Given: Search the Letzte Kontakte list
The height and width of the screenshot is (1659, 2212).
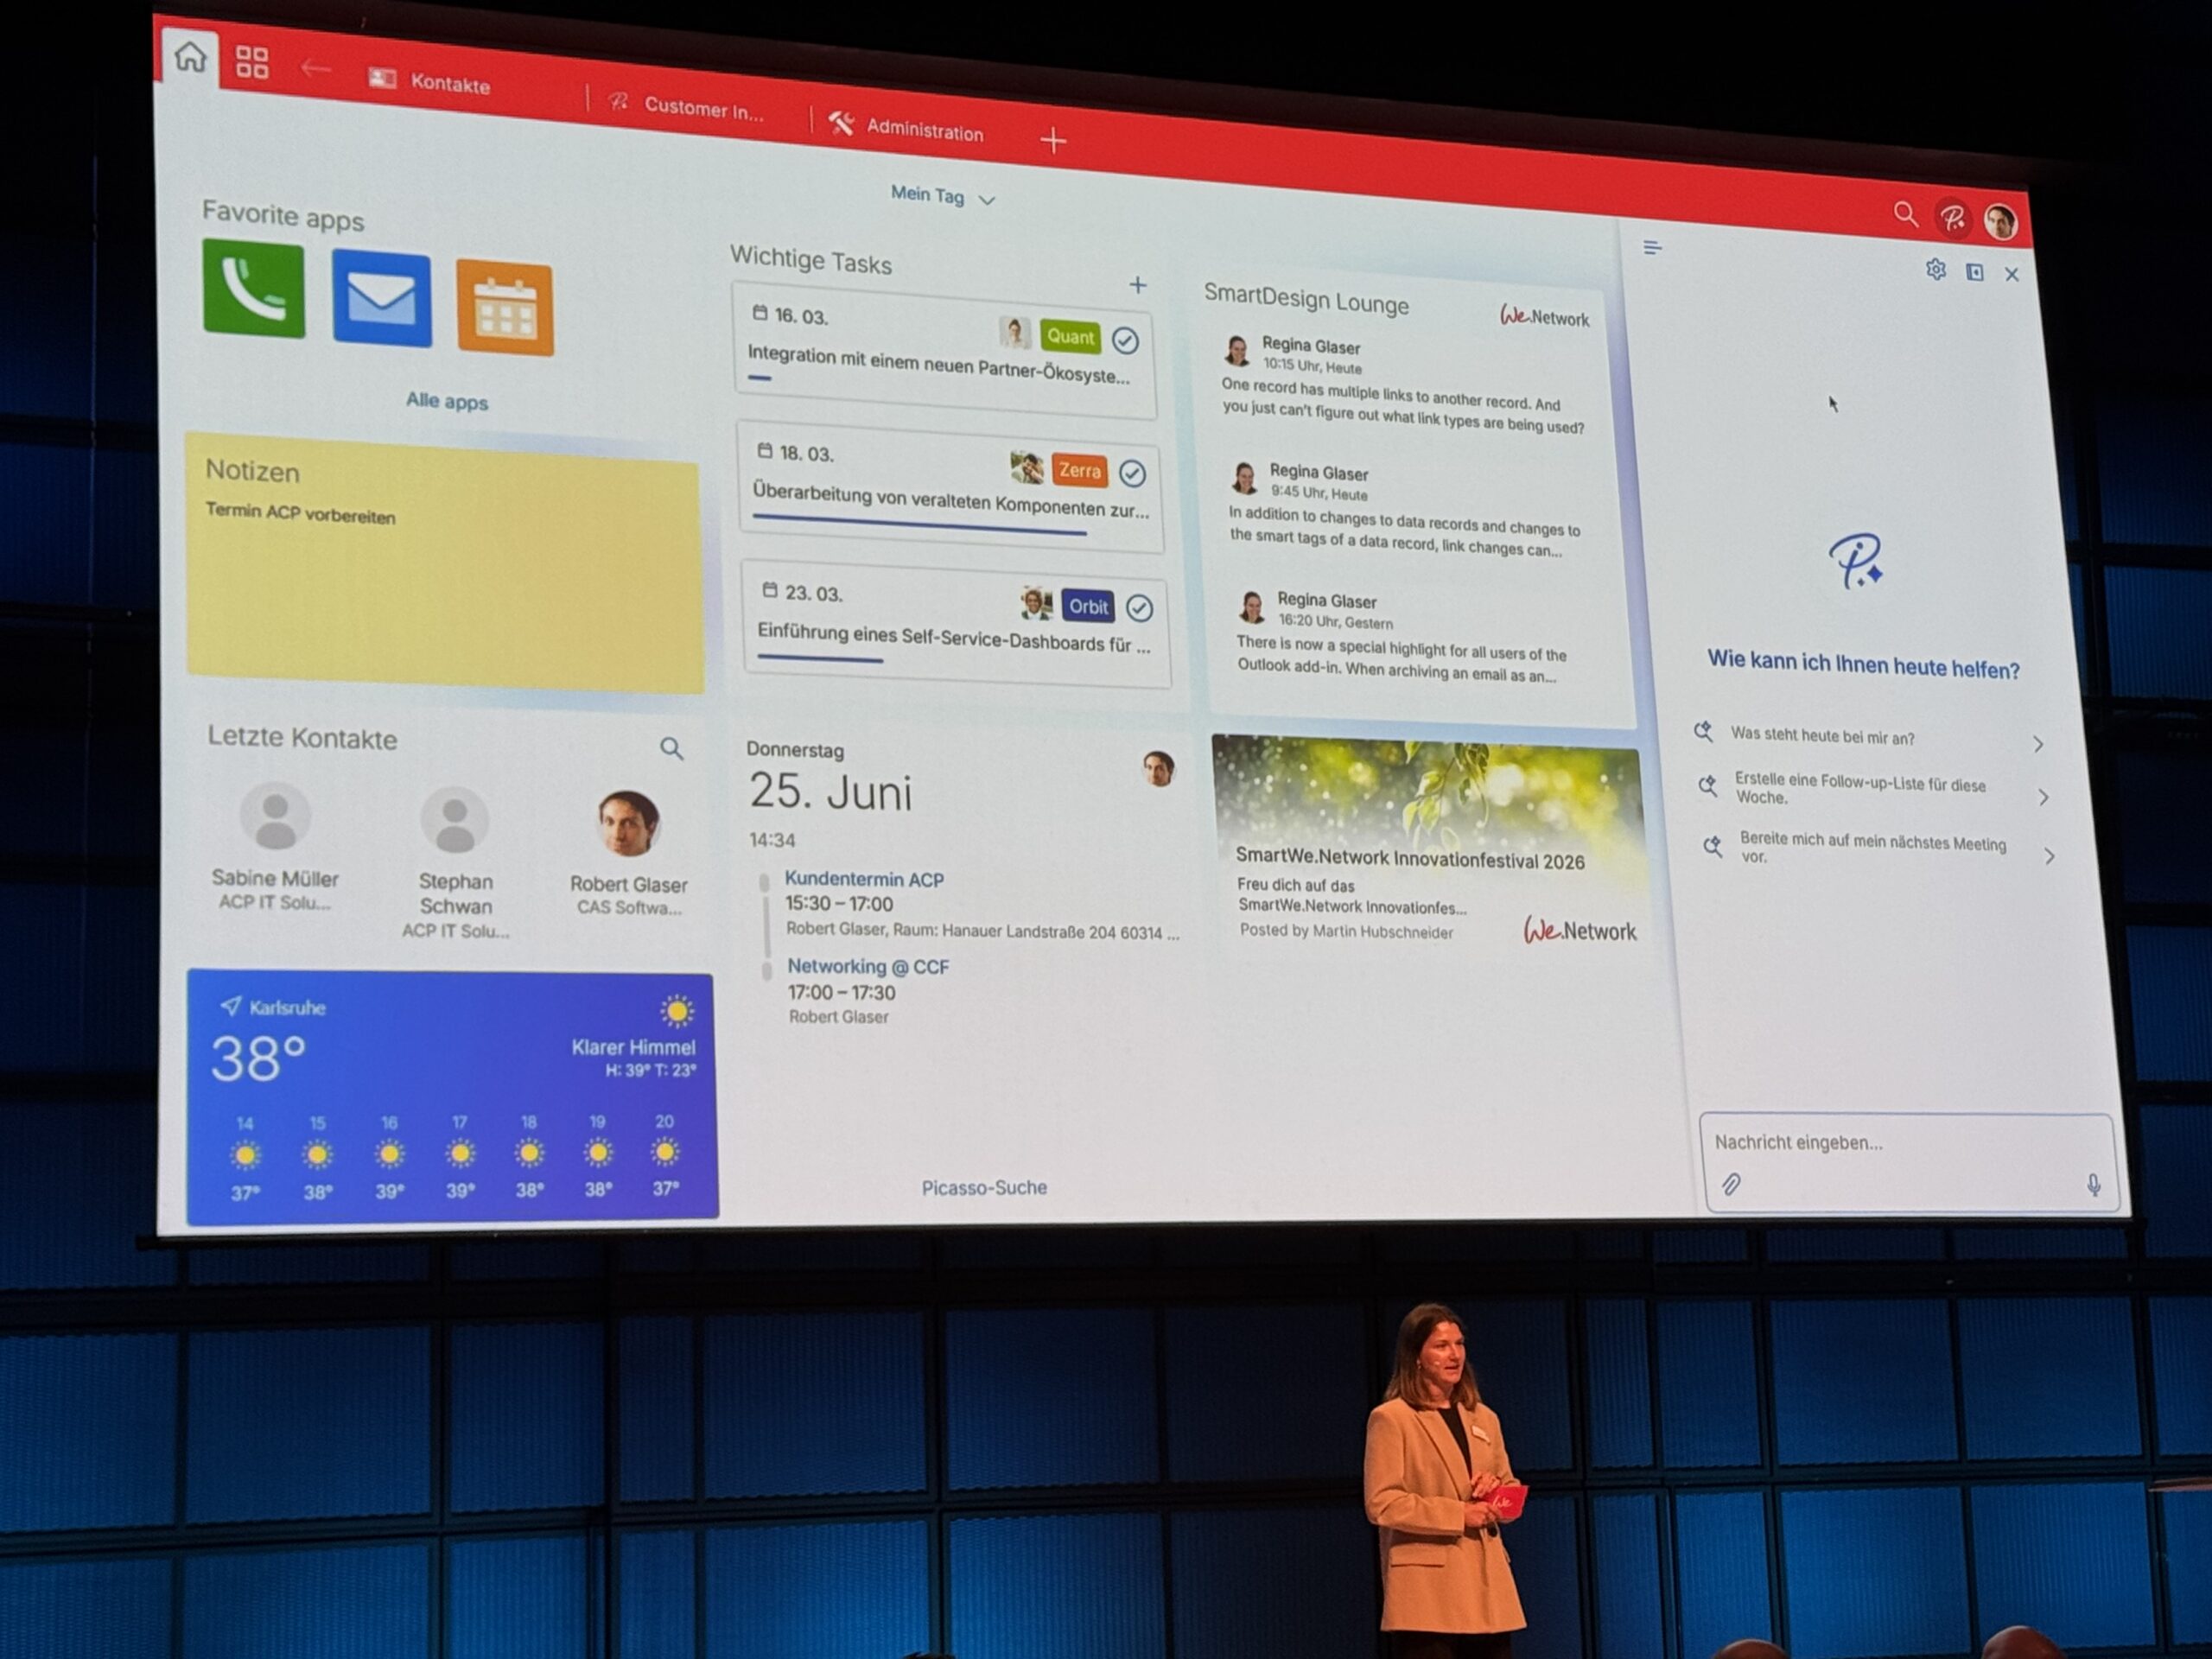Looking at the screenshot, I should click(671, 748).
